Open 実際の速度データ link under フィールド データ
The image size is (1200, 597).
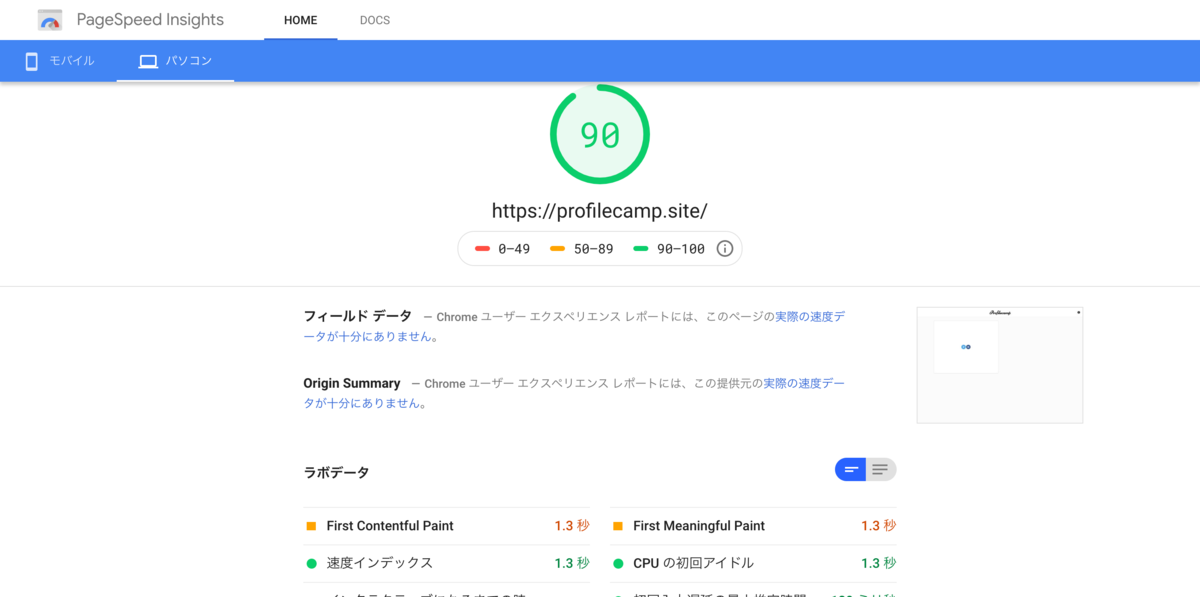(x=810, y=316)
